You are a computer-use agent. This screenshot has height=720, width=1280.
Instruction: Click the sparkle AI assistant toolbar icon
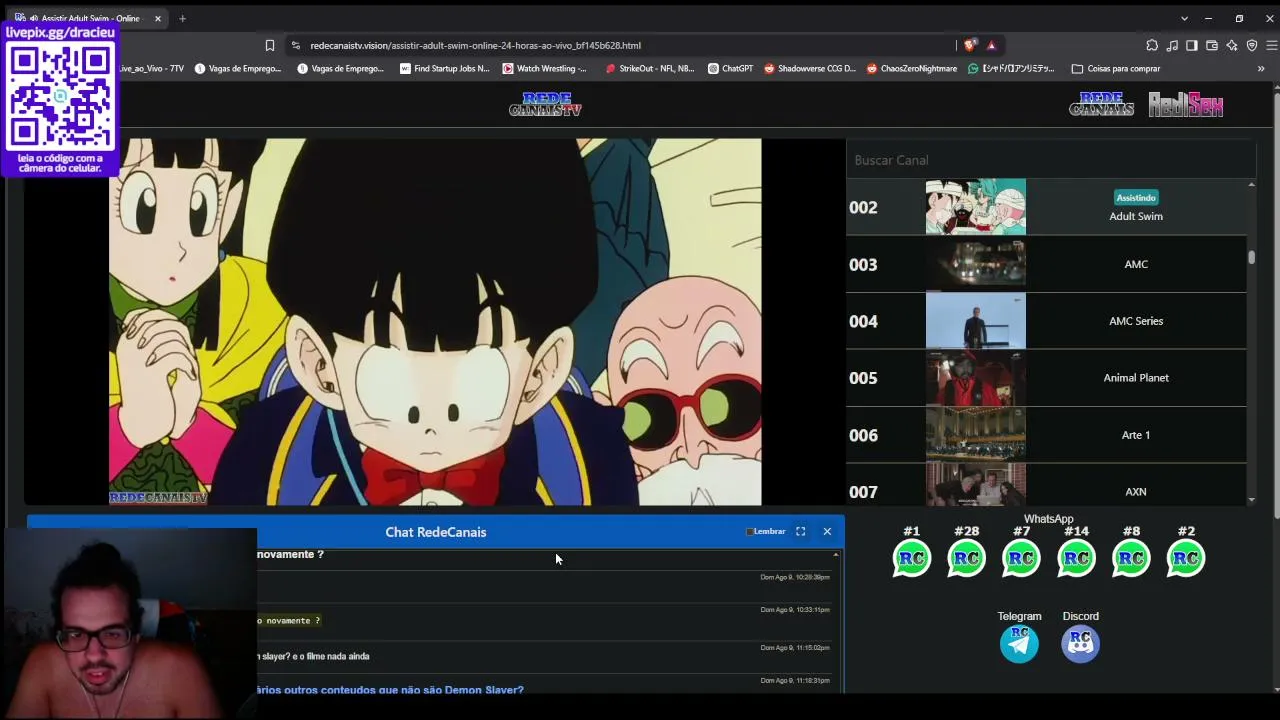tap(1232, 45)
